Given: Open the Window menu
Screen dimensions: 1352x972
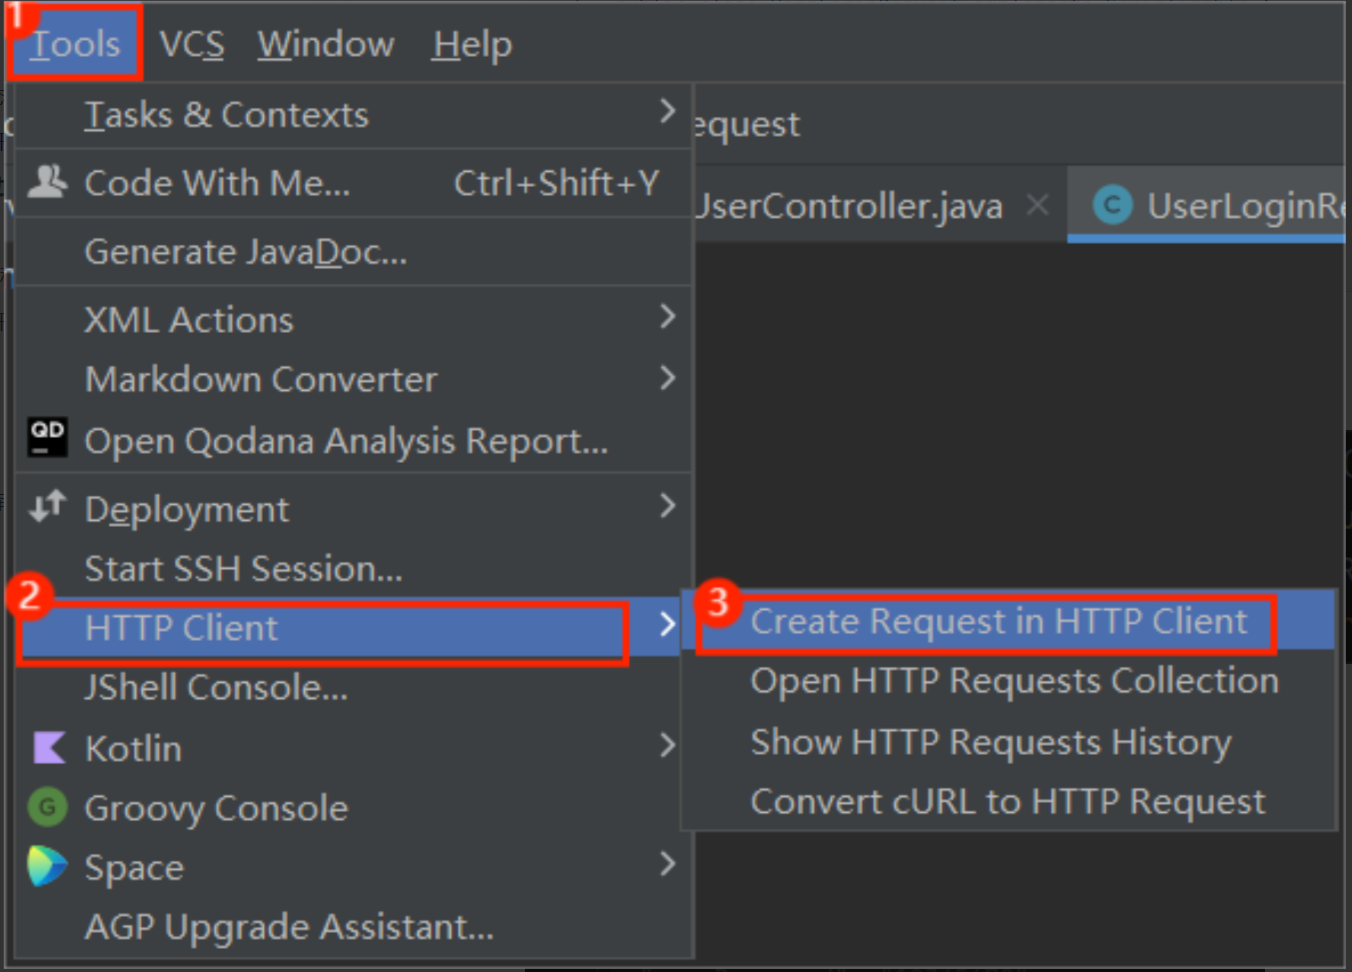Looking at the screenshot, I should pyautogui.click(x=326, y=44).
